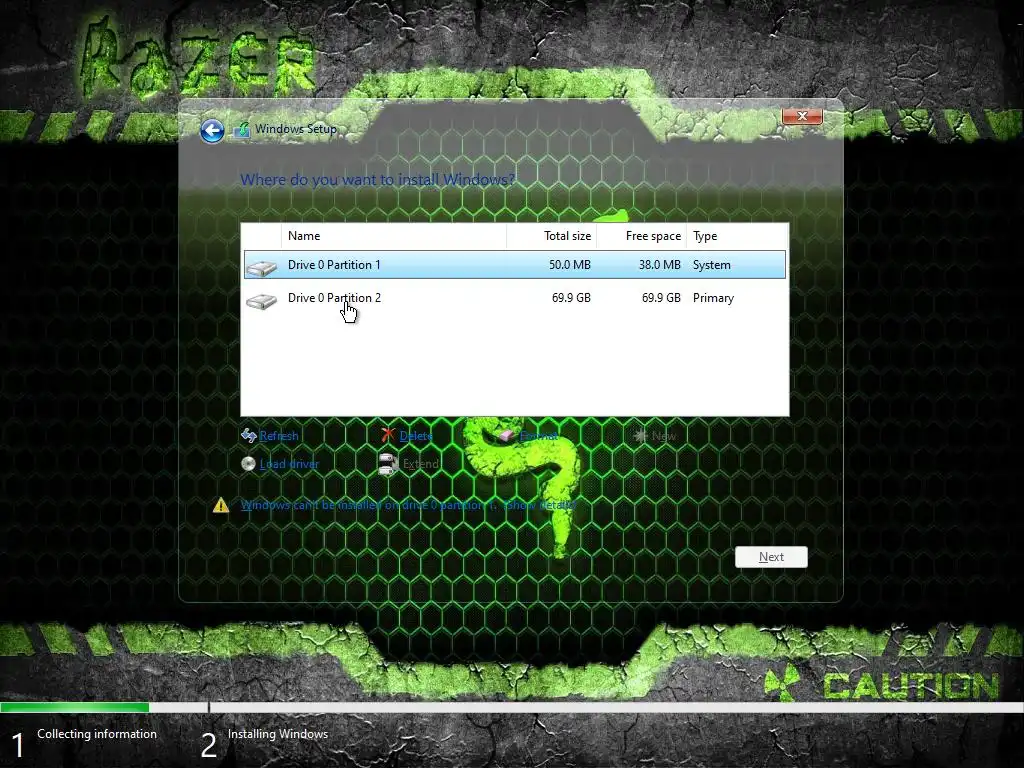Viewport: 1024px width, 768px height.
Task: Click the Next button
Action: (771, 557)
